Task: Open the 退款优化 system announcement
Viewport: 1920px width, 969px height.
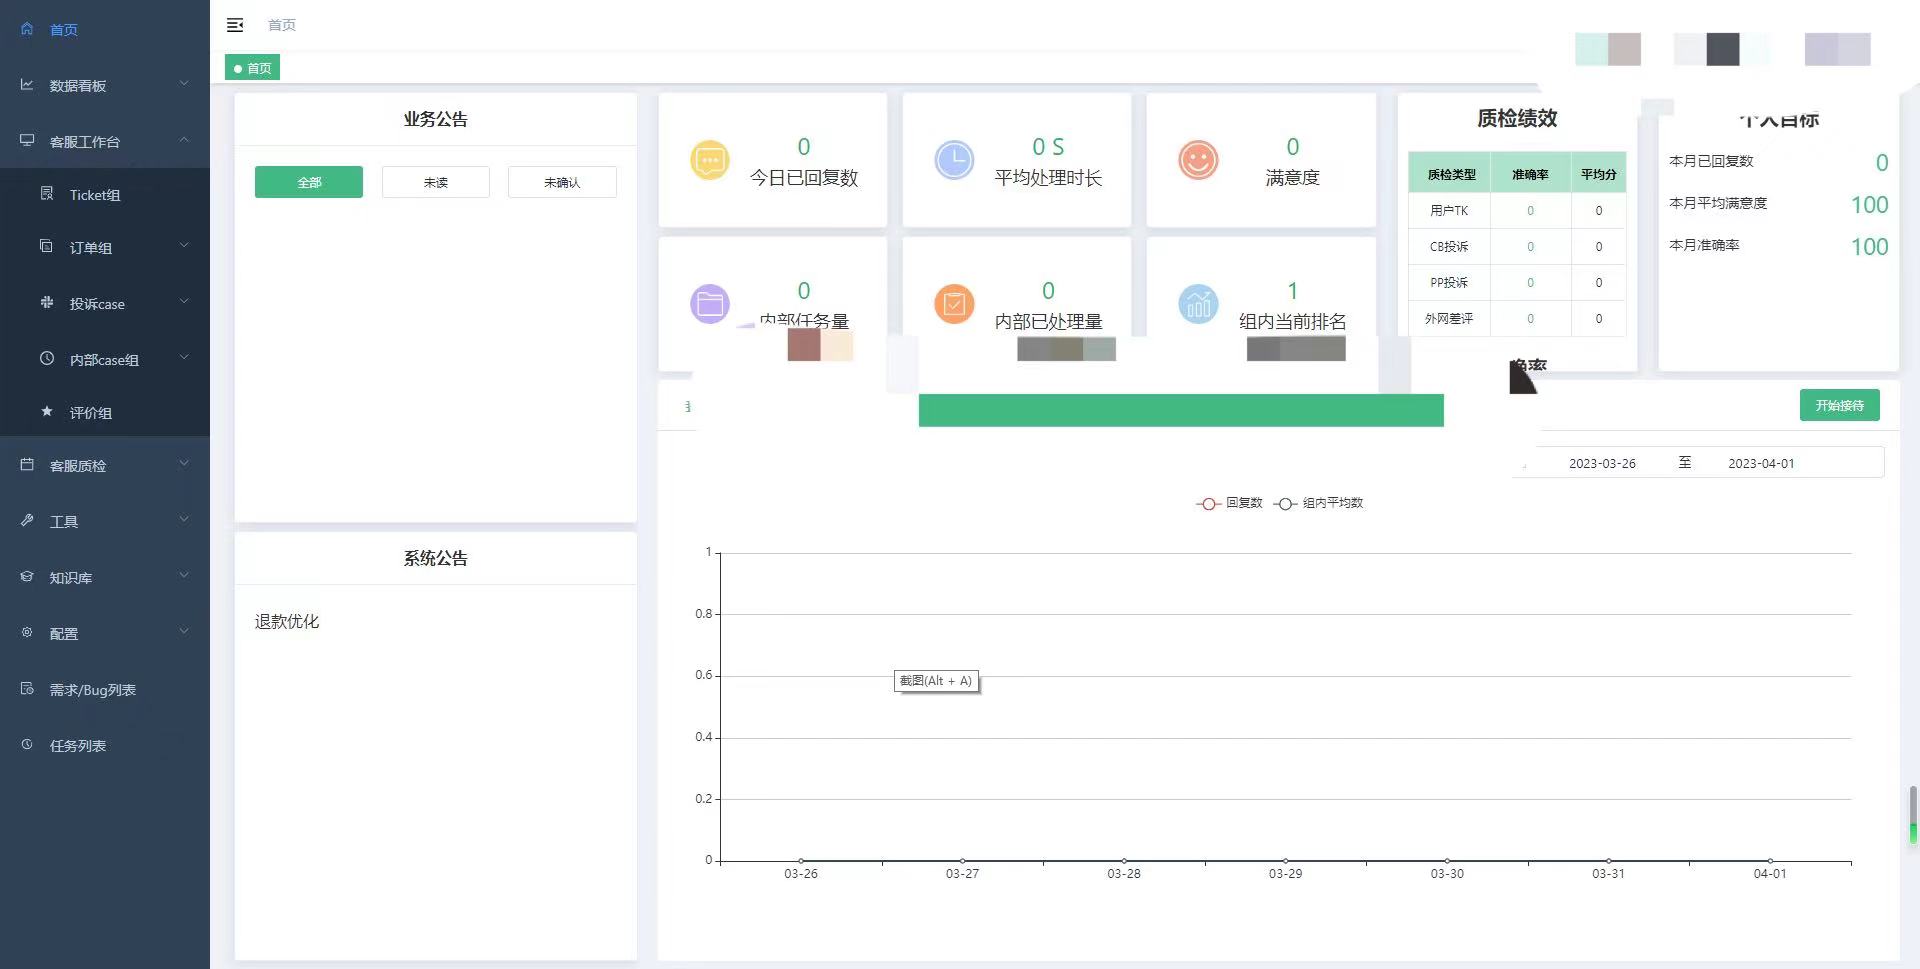Action: [x=287, y=621]
